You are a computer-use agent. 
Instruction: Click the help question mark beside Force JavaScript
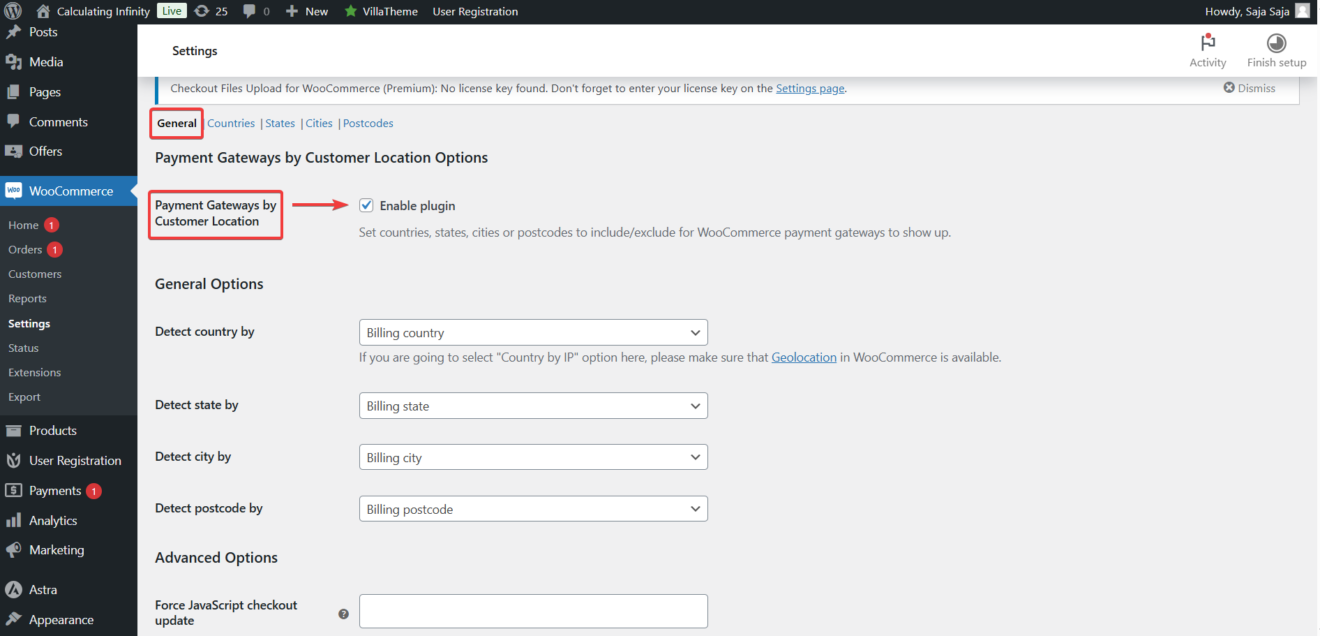(x=343, y=613)
